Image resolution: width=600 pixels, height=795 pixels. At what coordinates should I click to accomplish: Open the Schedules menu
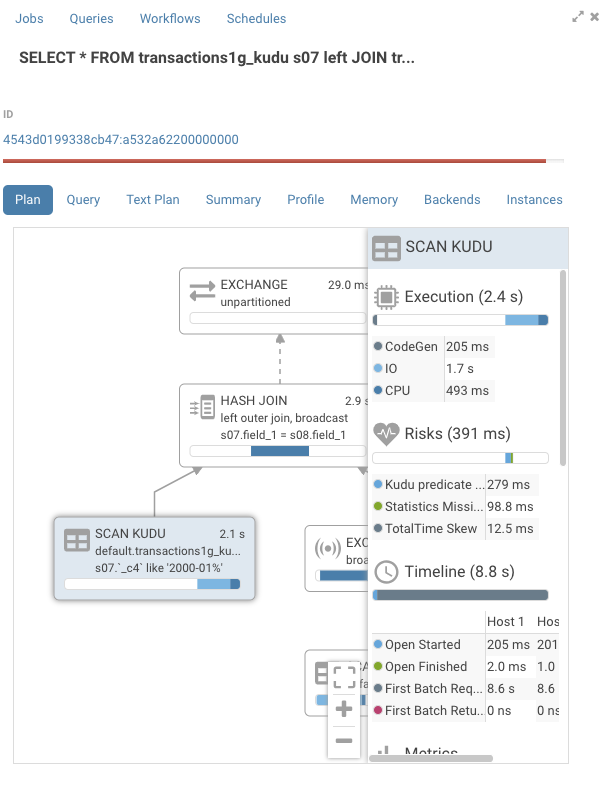pos(256,19)
